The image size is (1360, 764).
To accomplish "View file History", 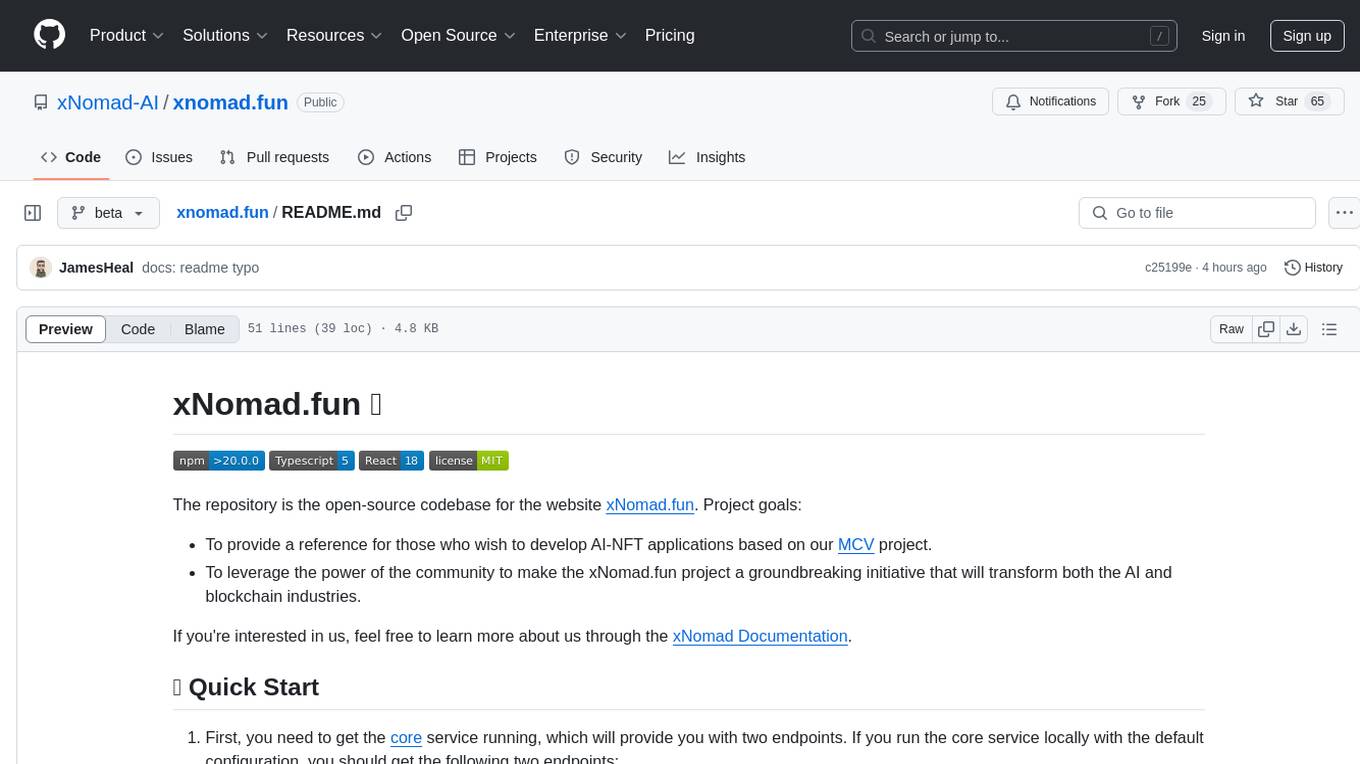I will coord(1313,268).
